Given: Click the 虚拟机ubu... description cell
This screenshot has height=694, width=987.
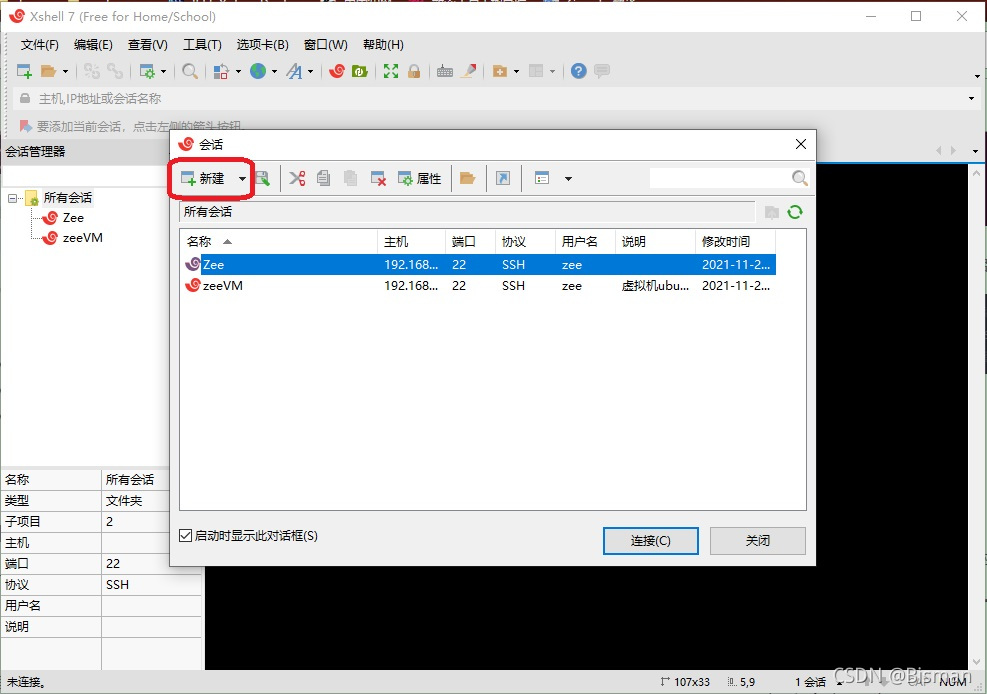Looking at the screenshot, I should pos(655,286).
